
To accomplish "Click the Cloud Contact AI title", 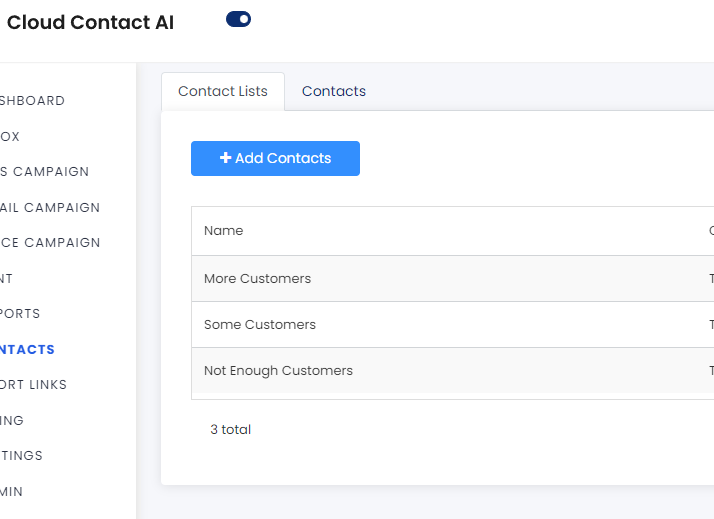I will (90, 23).
